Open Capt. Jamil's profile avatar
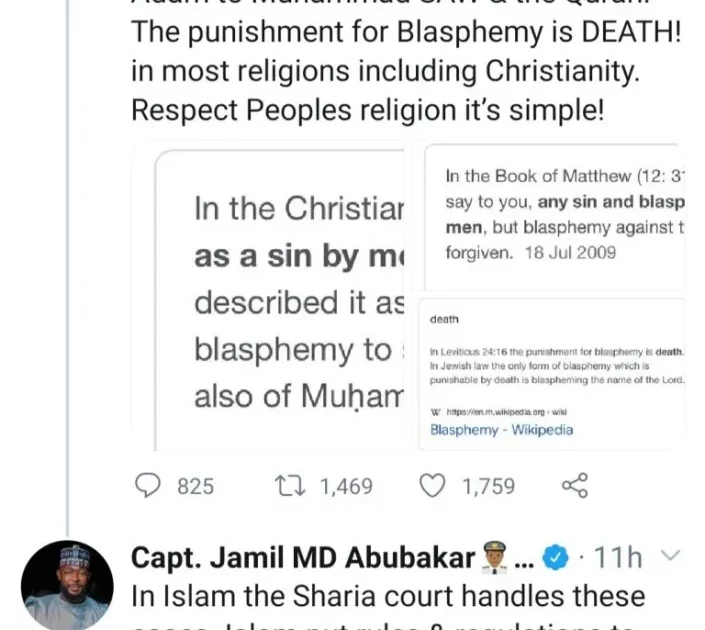Viewport: 705px width, 630px height. [x=67, y=585]
